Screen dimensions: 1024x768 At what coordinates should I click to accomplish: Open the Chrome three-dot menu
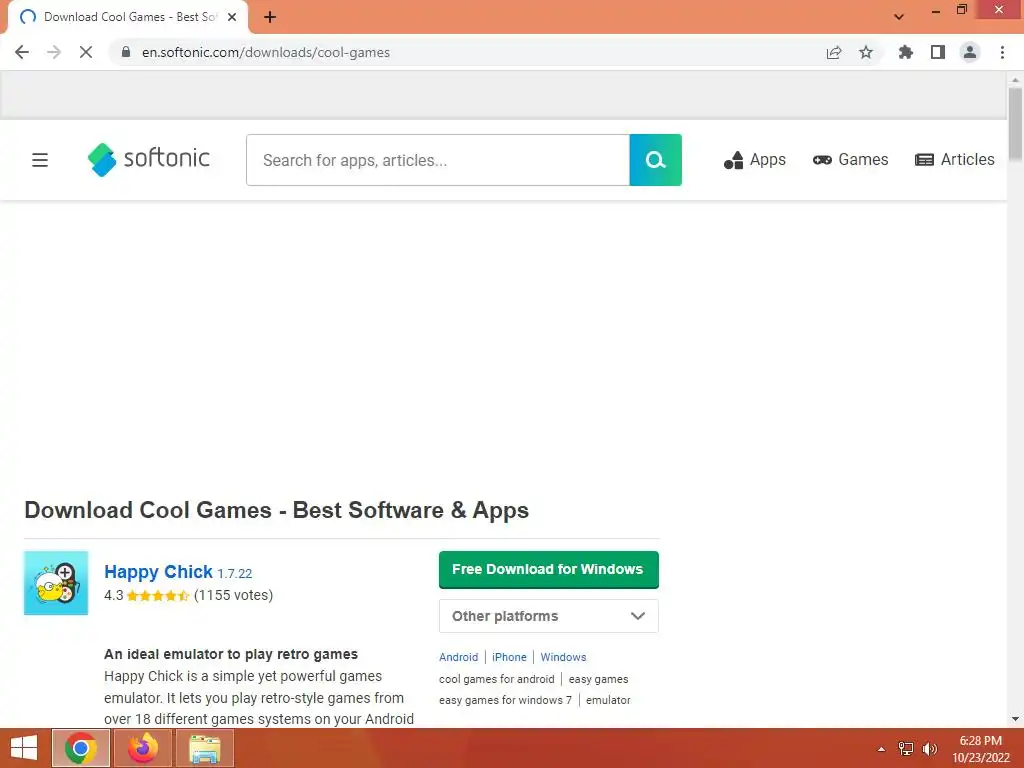pos(1002,52)
